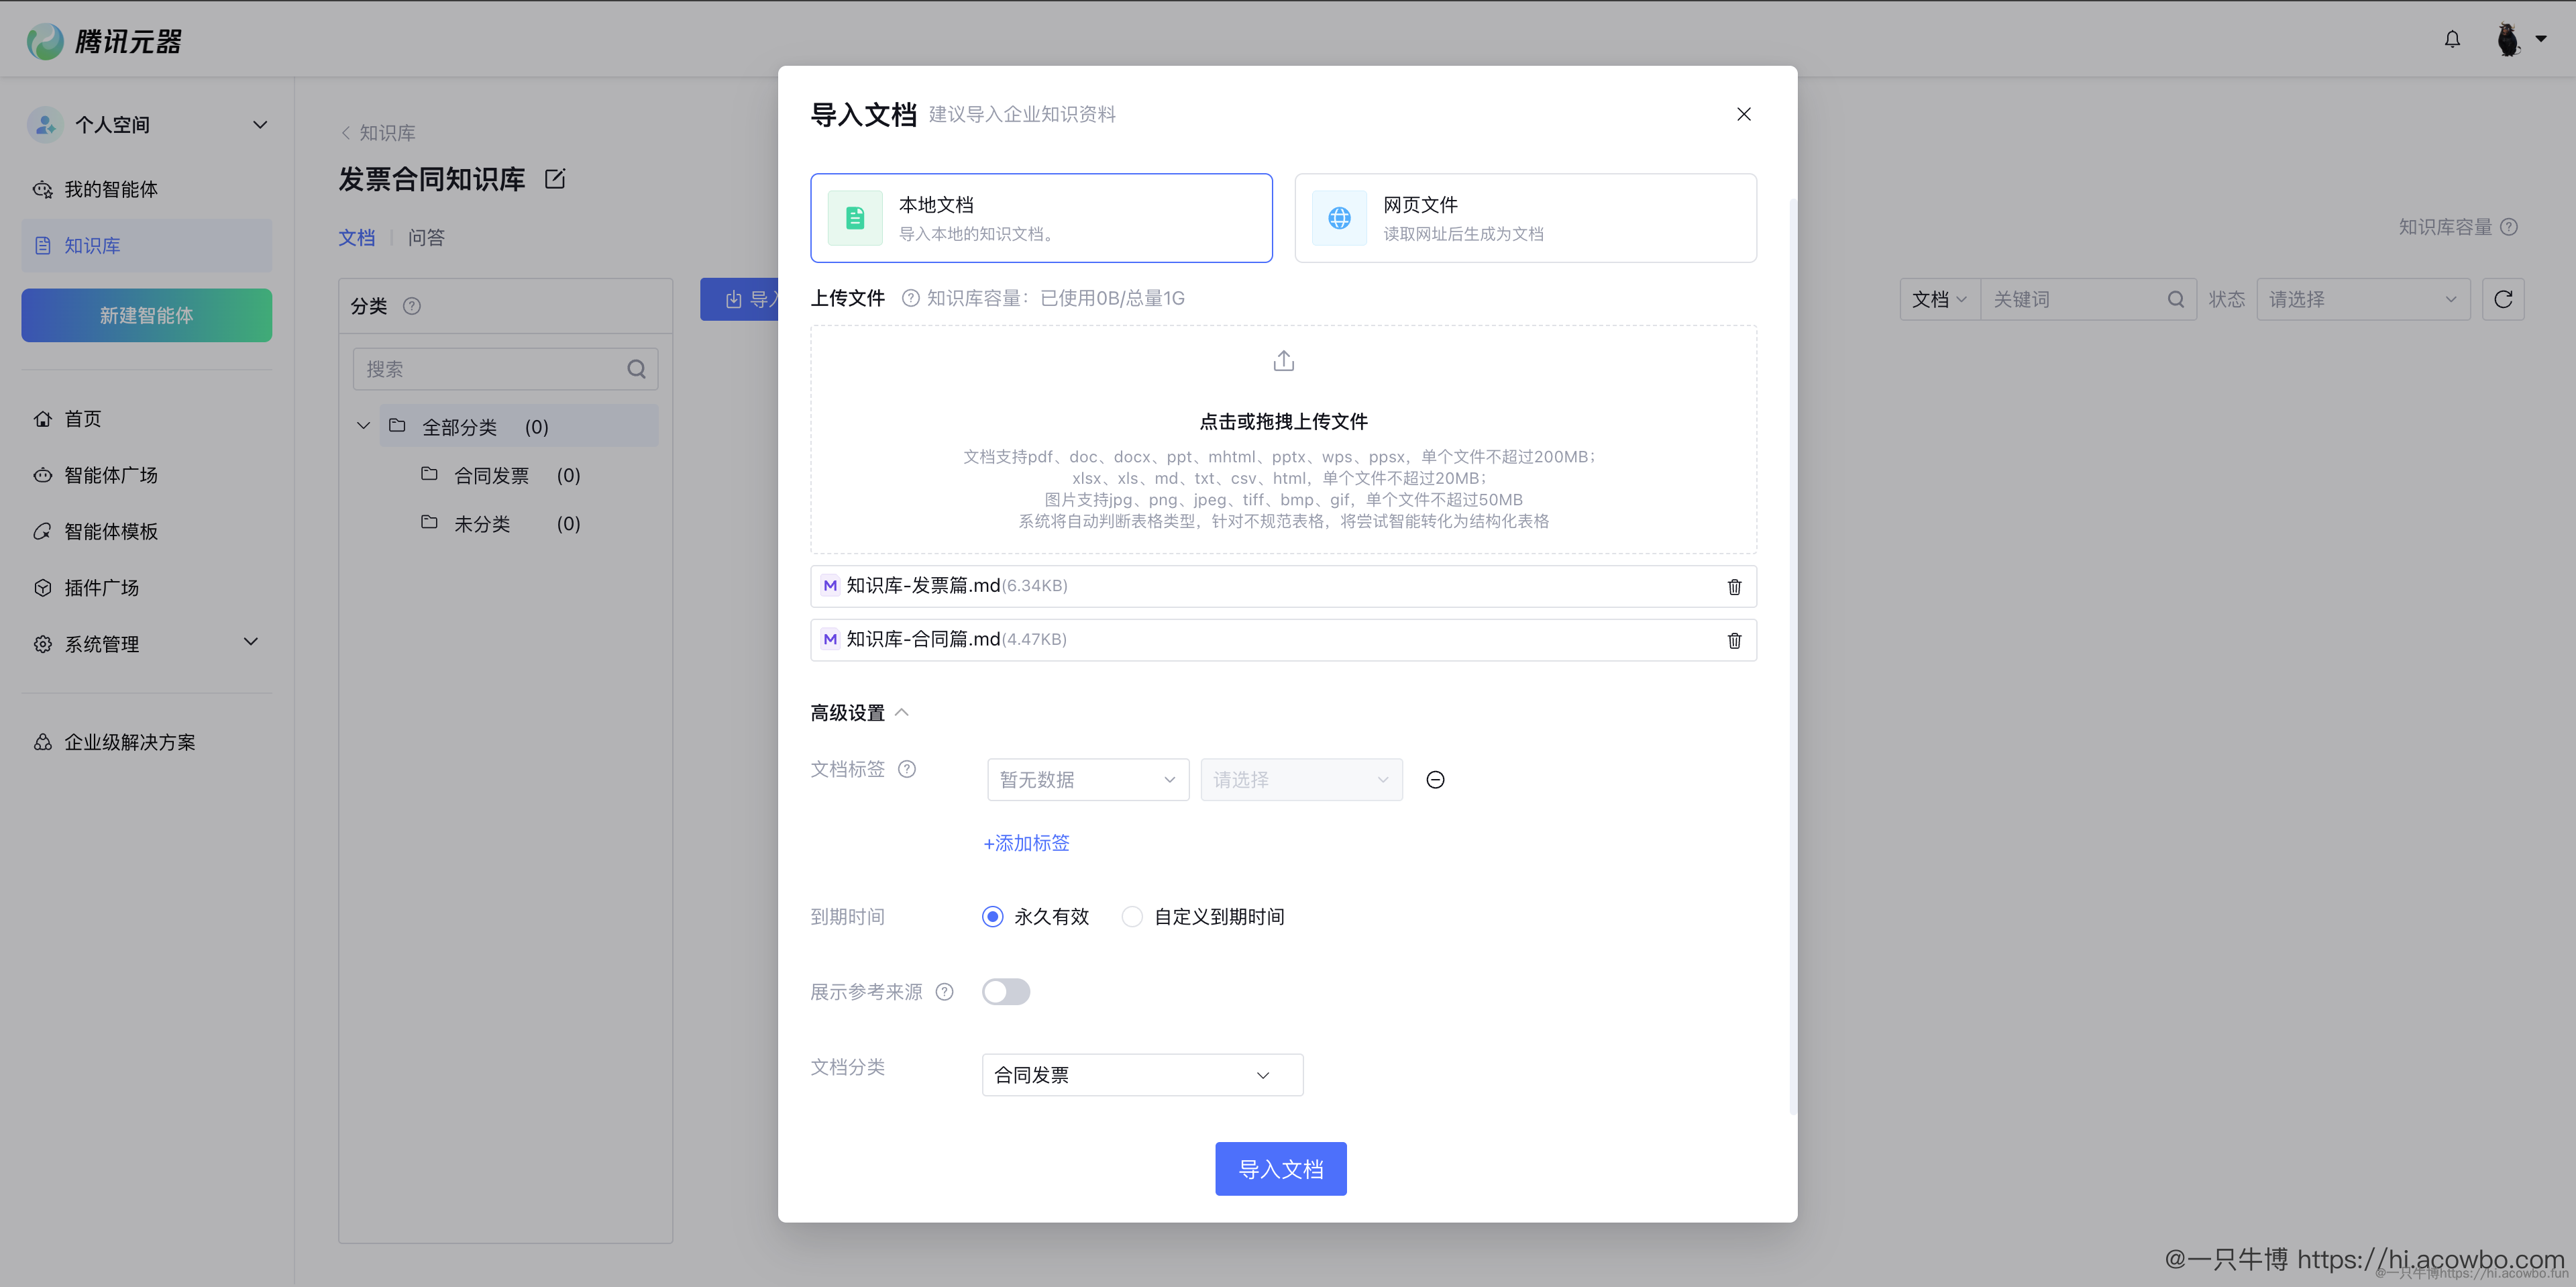Collapse the 高级设置 section
Screen dimensions: 2576x1287
903,712
